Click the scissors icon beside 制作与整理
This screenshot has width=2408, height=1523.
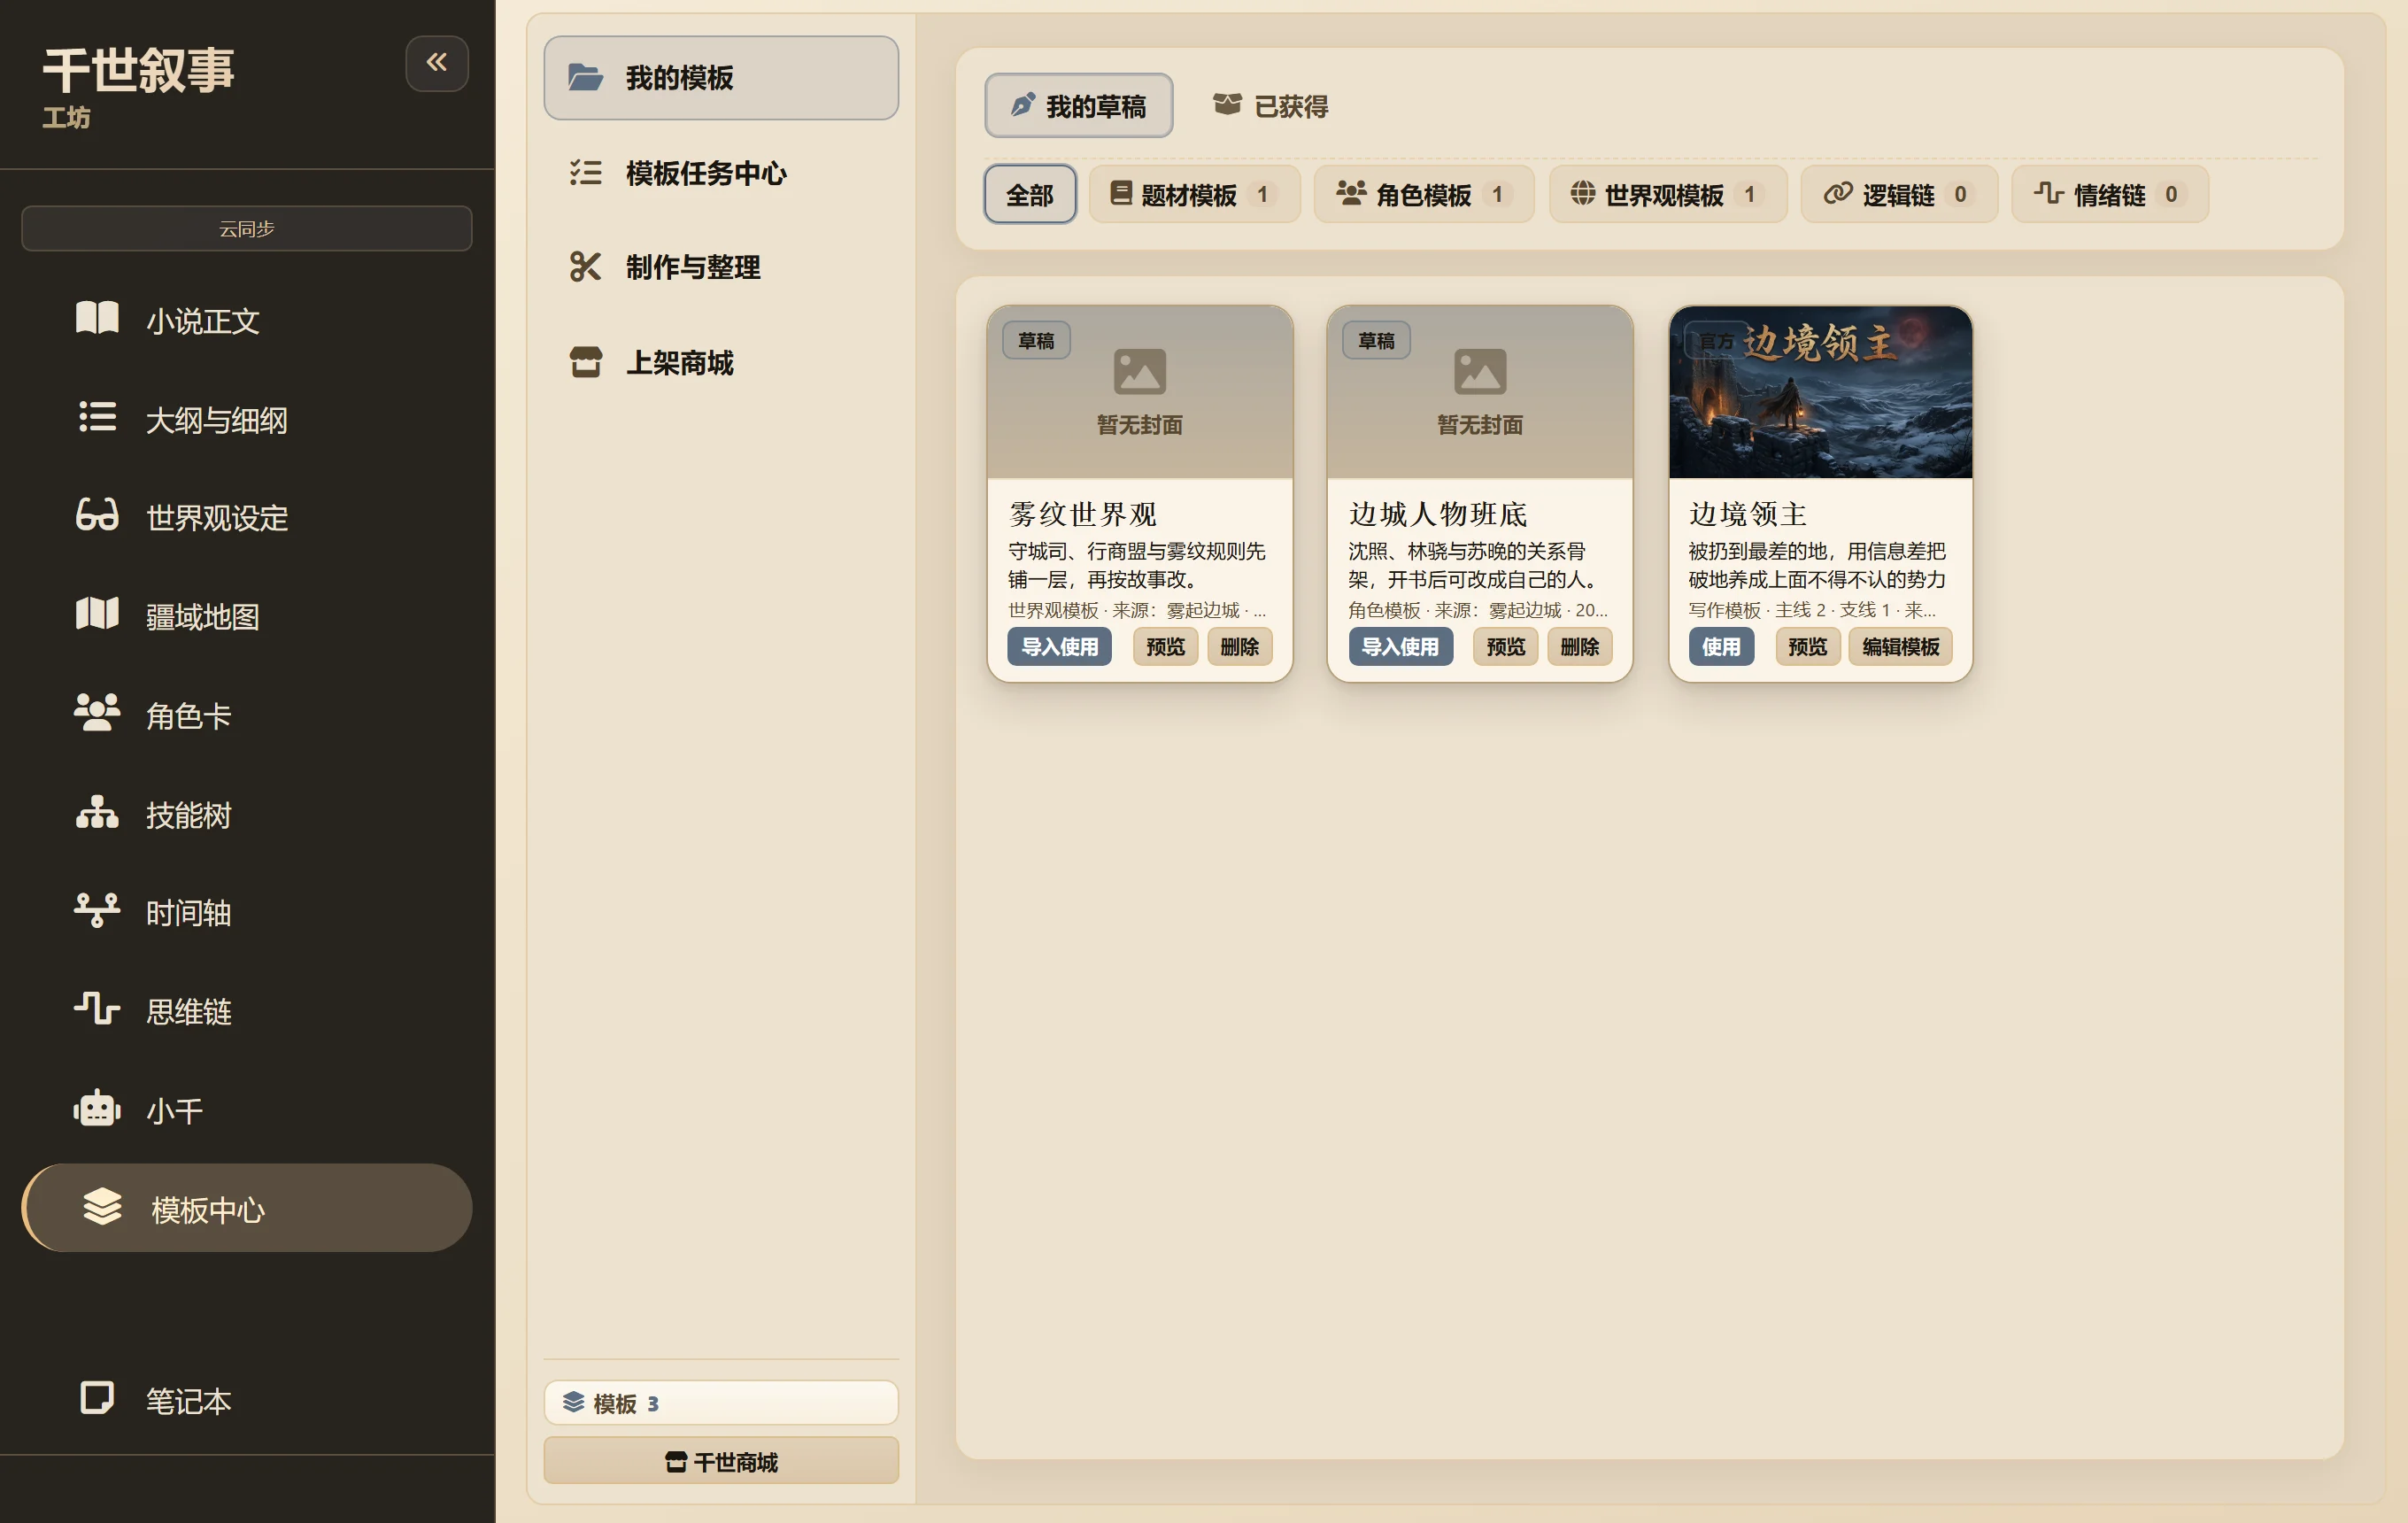pyautogui.click(x=585, y=266)
